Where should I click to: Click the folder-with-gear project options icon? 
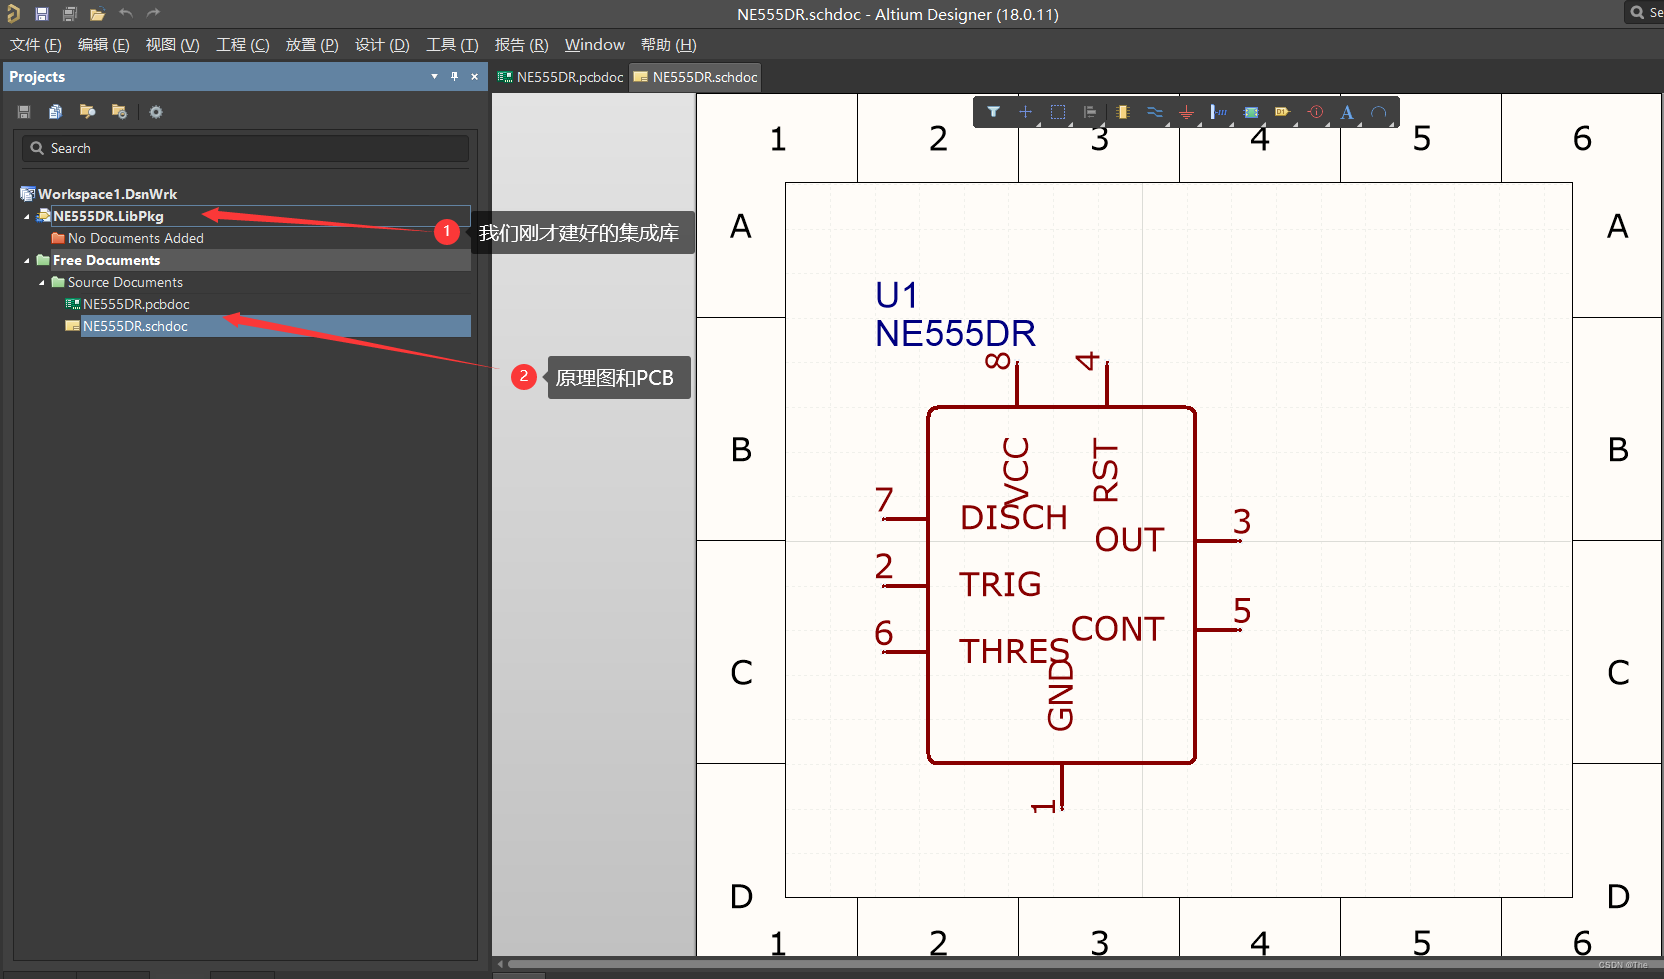point(120,112)
